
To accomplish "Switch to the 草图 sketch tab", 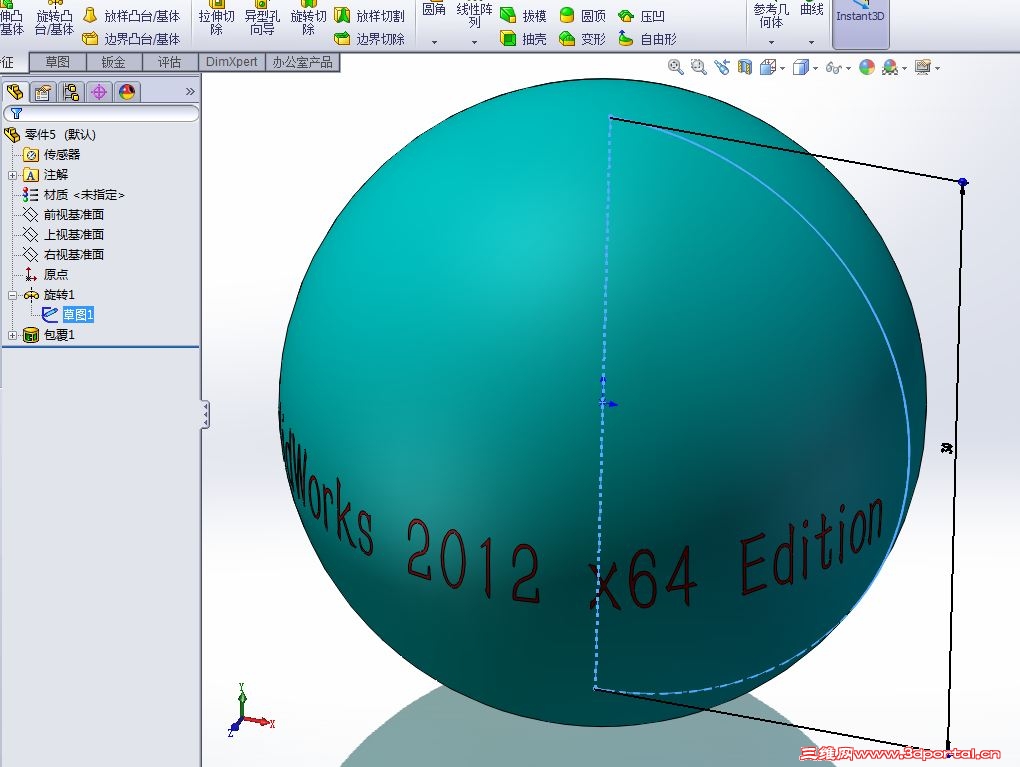I will (x=57, y=62).
